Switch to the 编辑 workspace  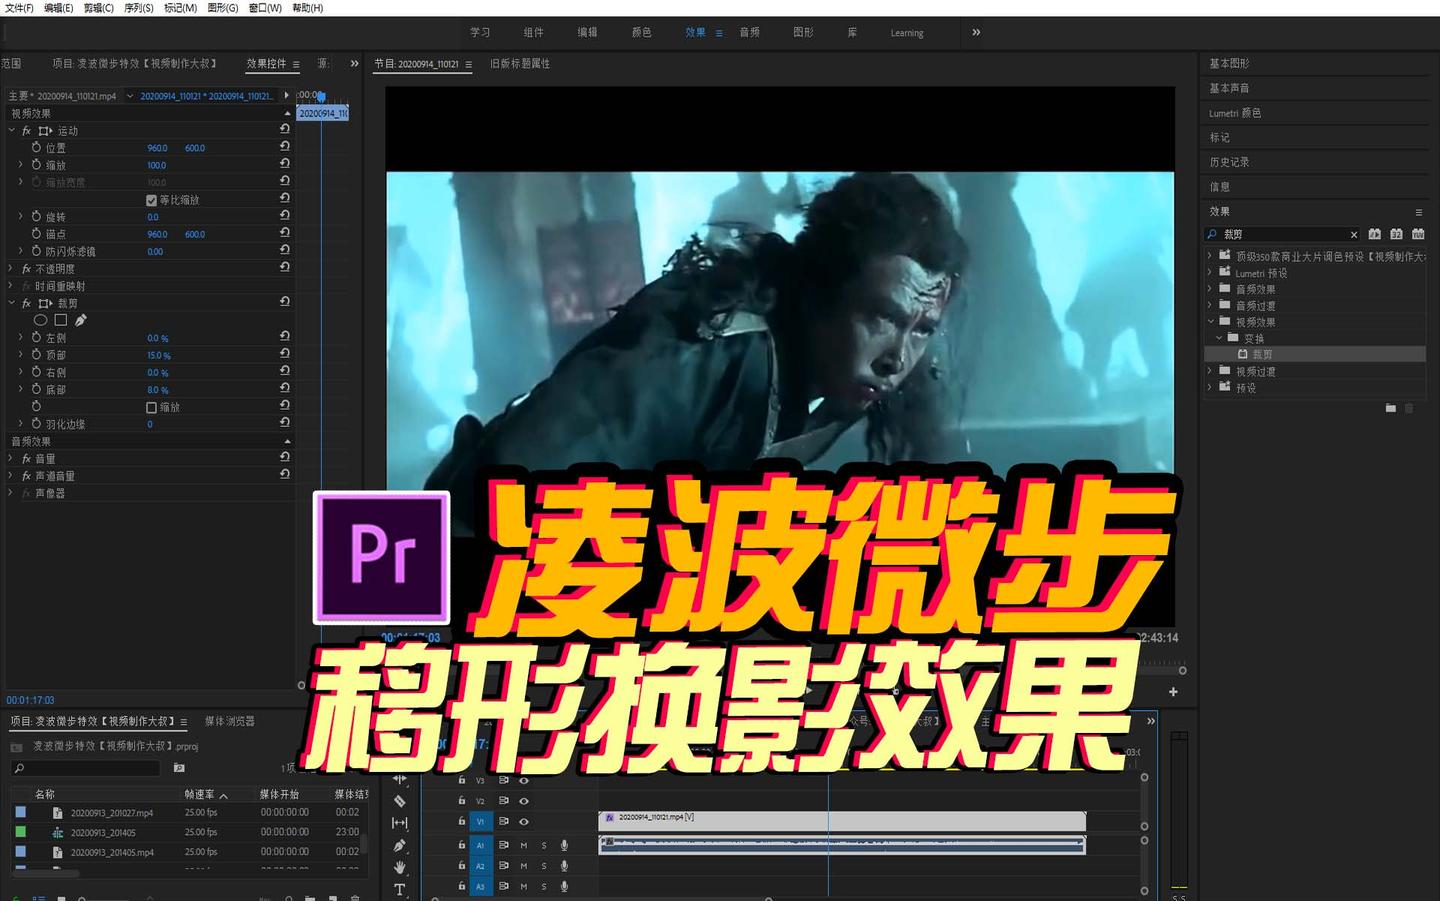[x=587, y=32]
